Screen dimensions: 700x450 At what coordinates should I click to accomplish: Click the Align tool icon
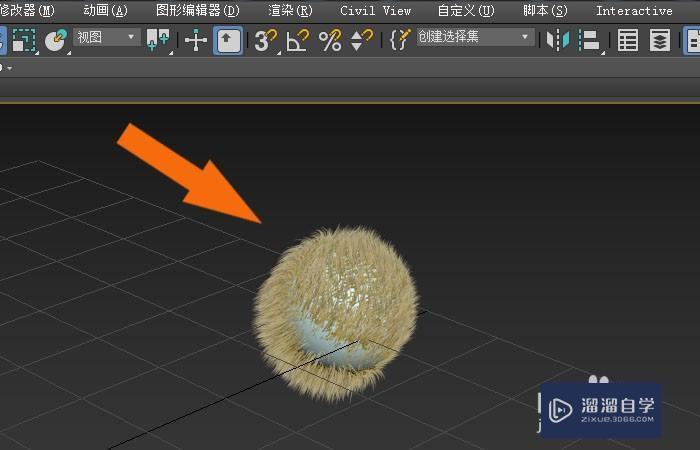pyautogui.click(x=590, y=40)
